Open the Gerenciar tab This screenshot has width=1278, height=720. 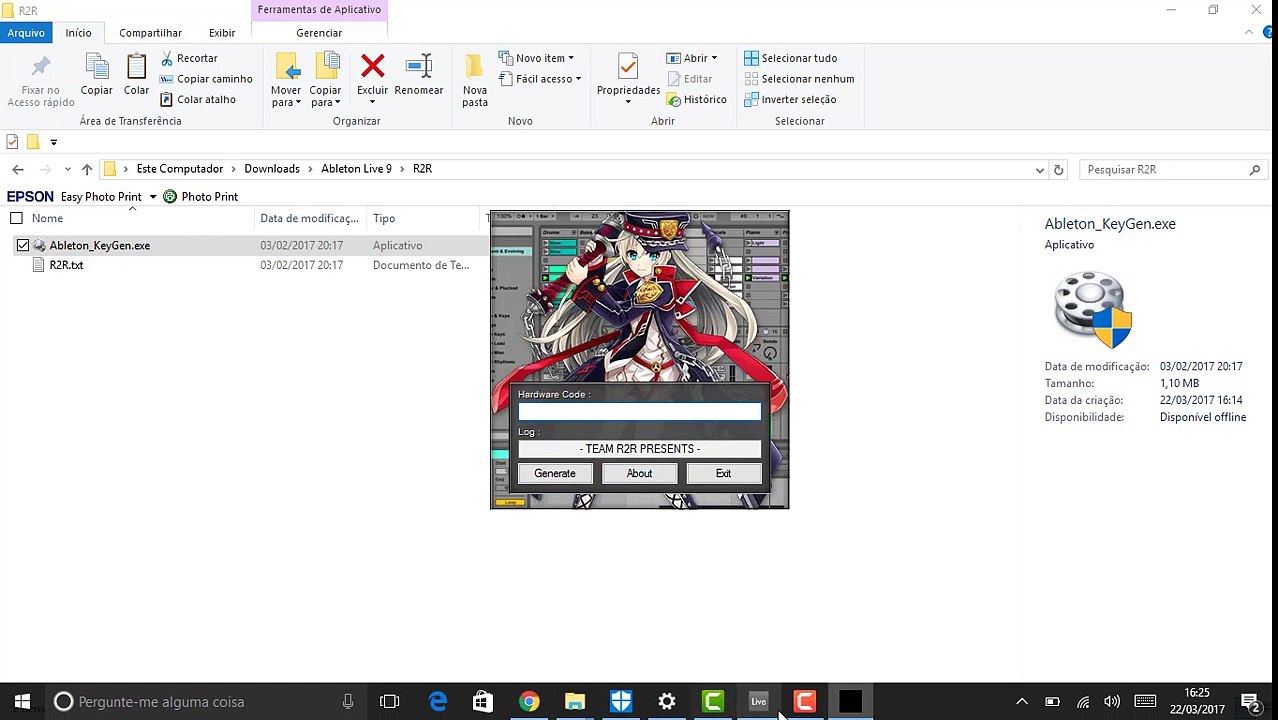point(319,33)
